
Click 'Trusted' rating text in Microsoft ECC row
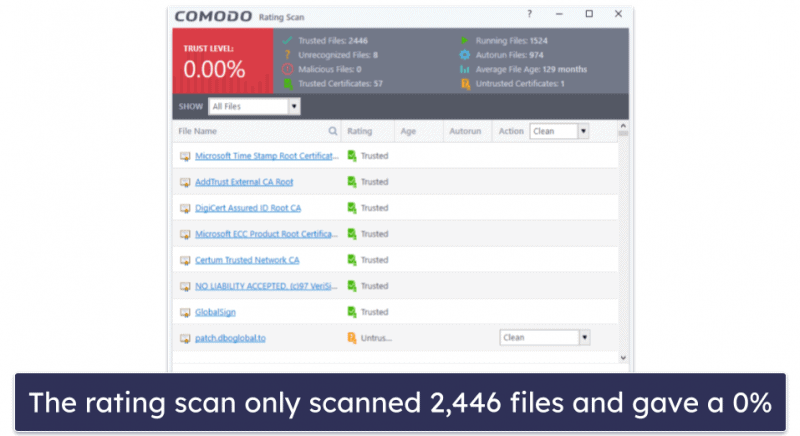click(x=374, y=234)
